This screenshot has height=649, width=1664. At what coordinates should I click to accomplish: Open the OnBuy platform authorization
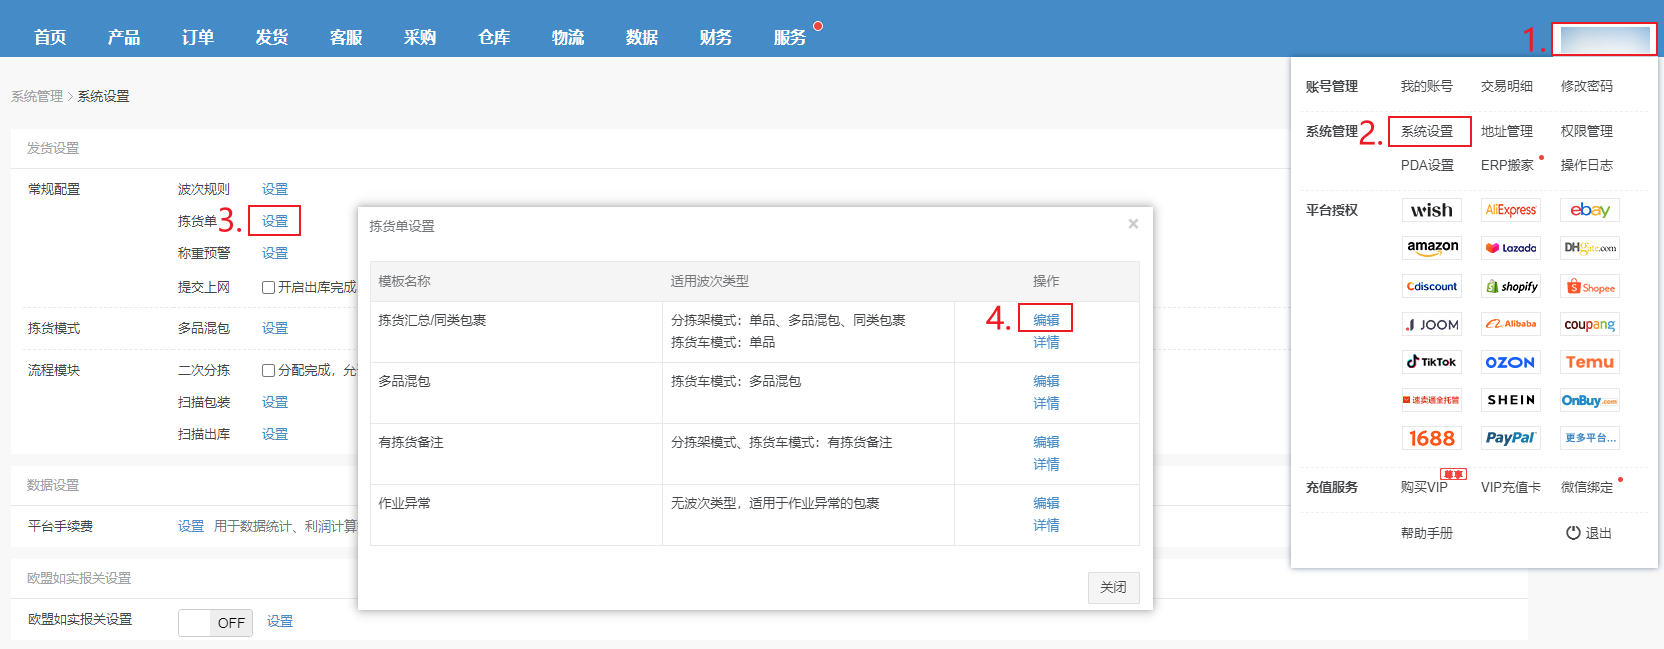click(1589, 400)
